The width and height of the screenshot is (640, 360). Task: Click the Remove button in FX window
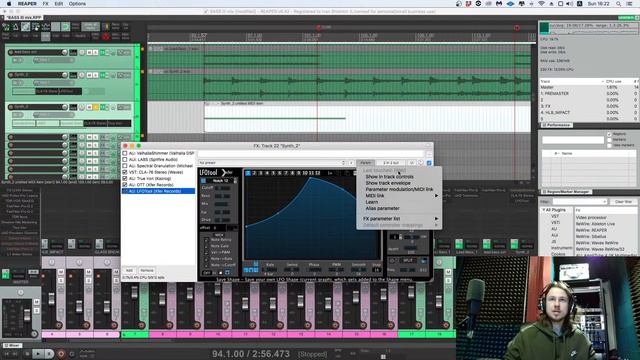147,270
